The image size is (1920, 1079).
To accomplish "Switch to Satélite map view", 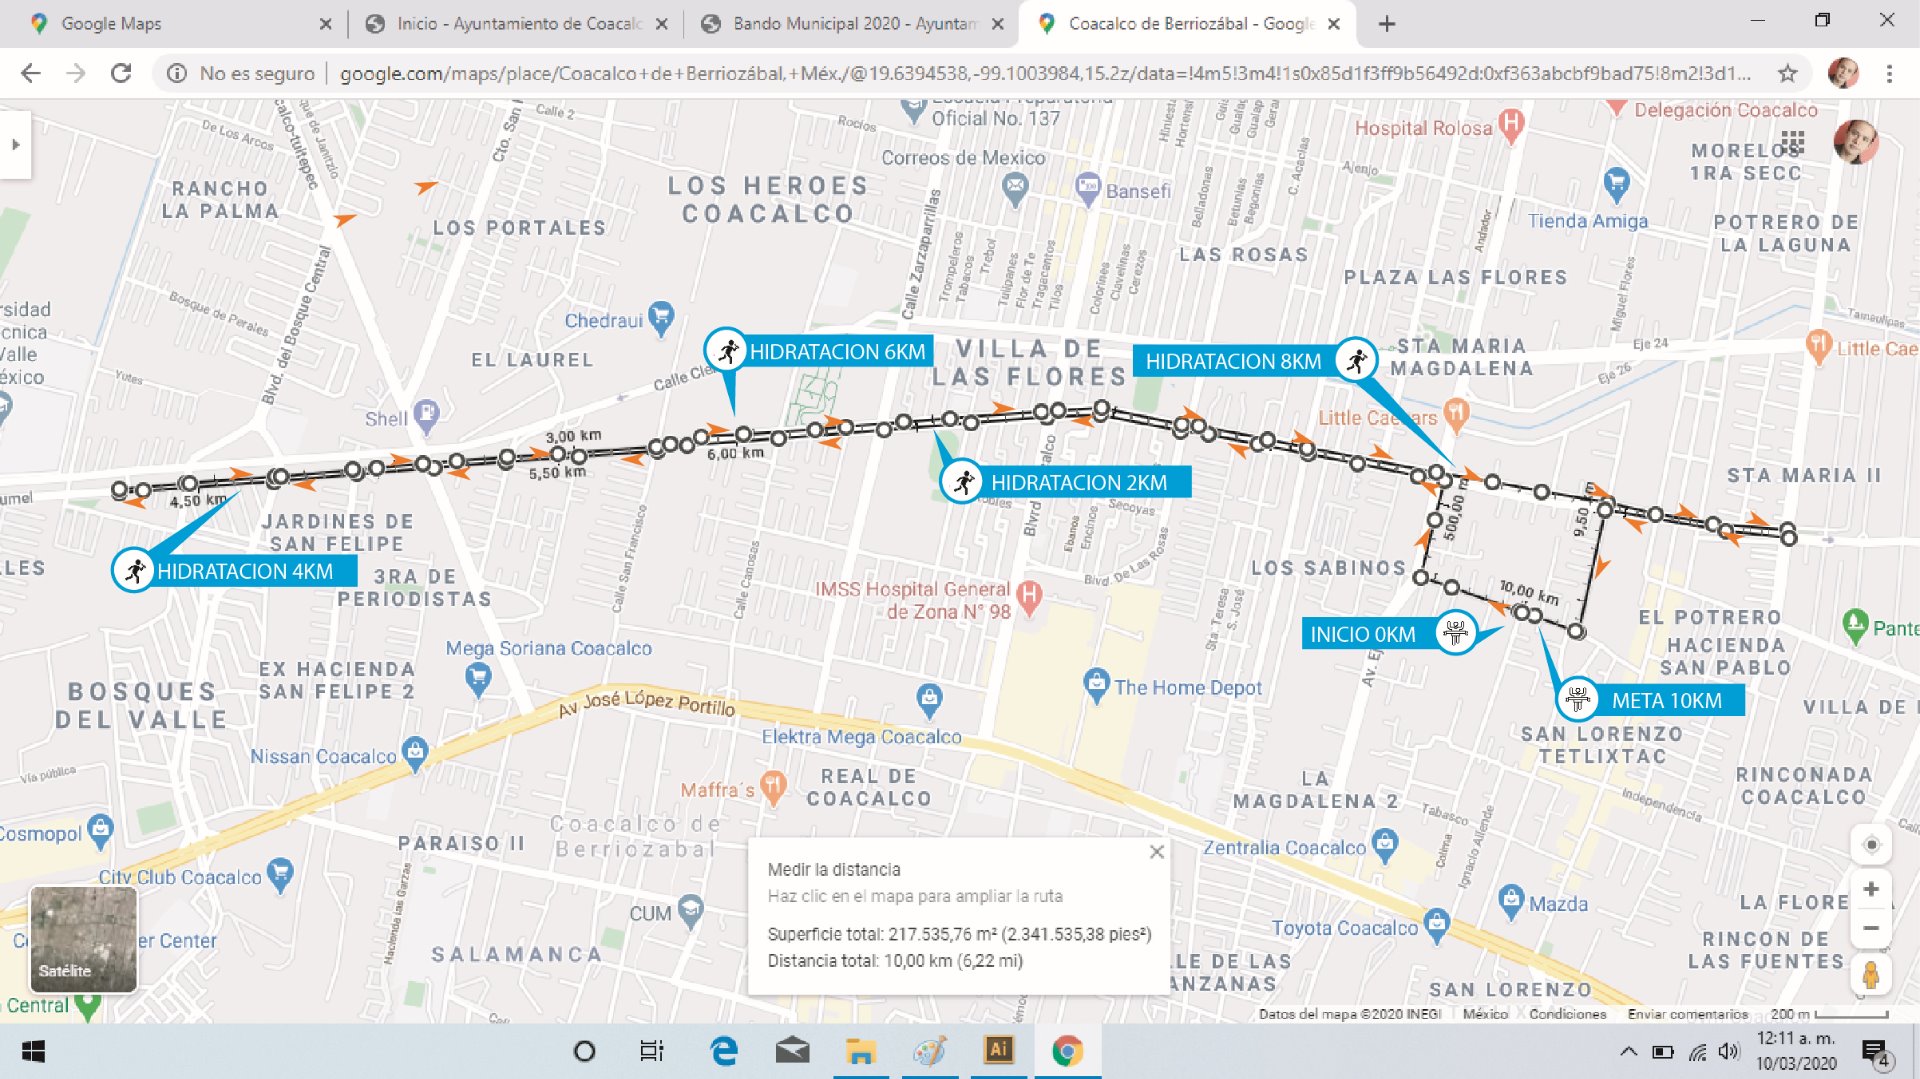I will [x=83, y=939].
